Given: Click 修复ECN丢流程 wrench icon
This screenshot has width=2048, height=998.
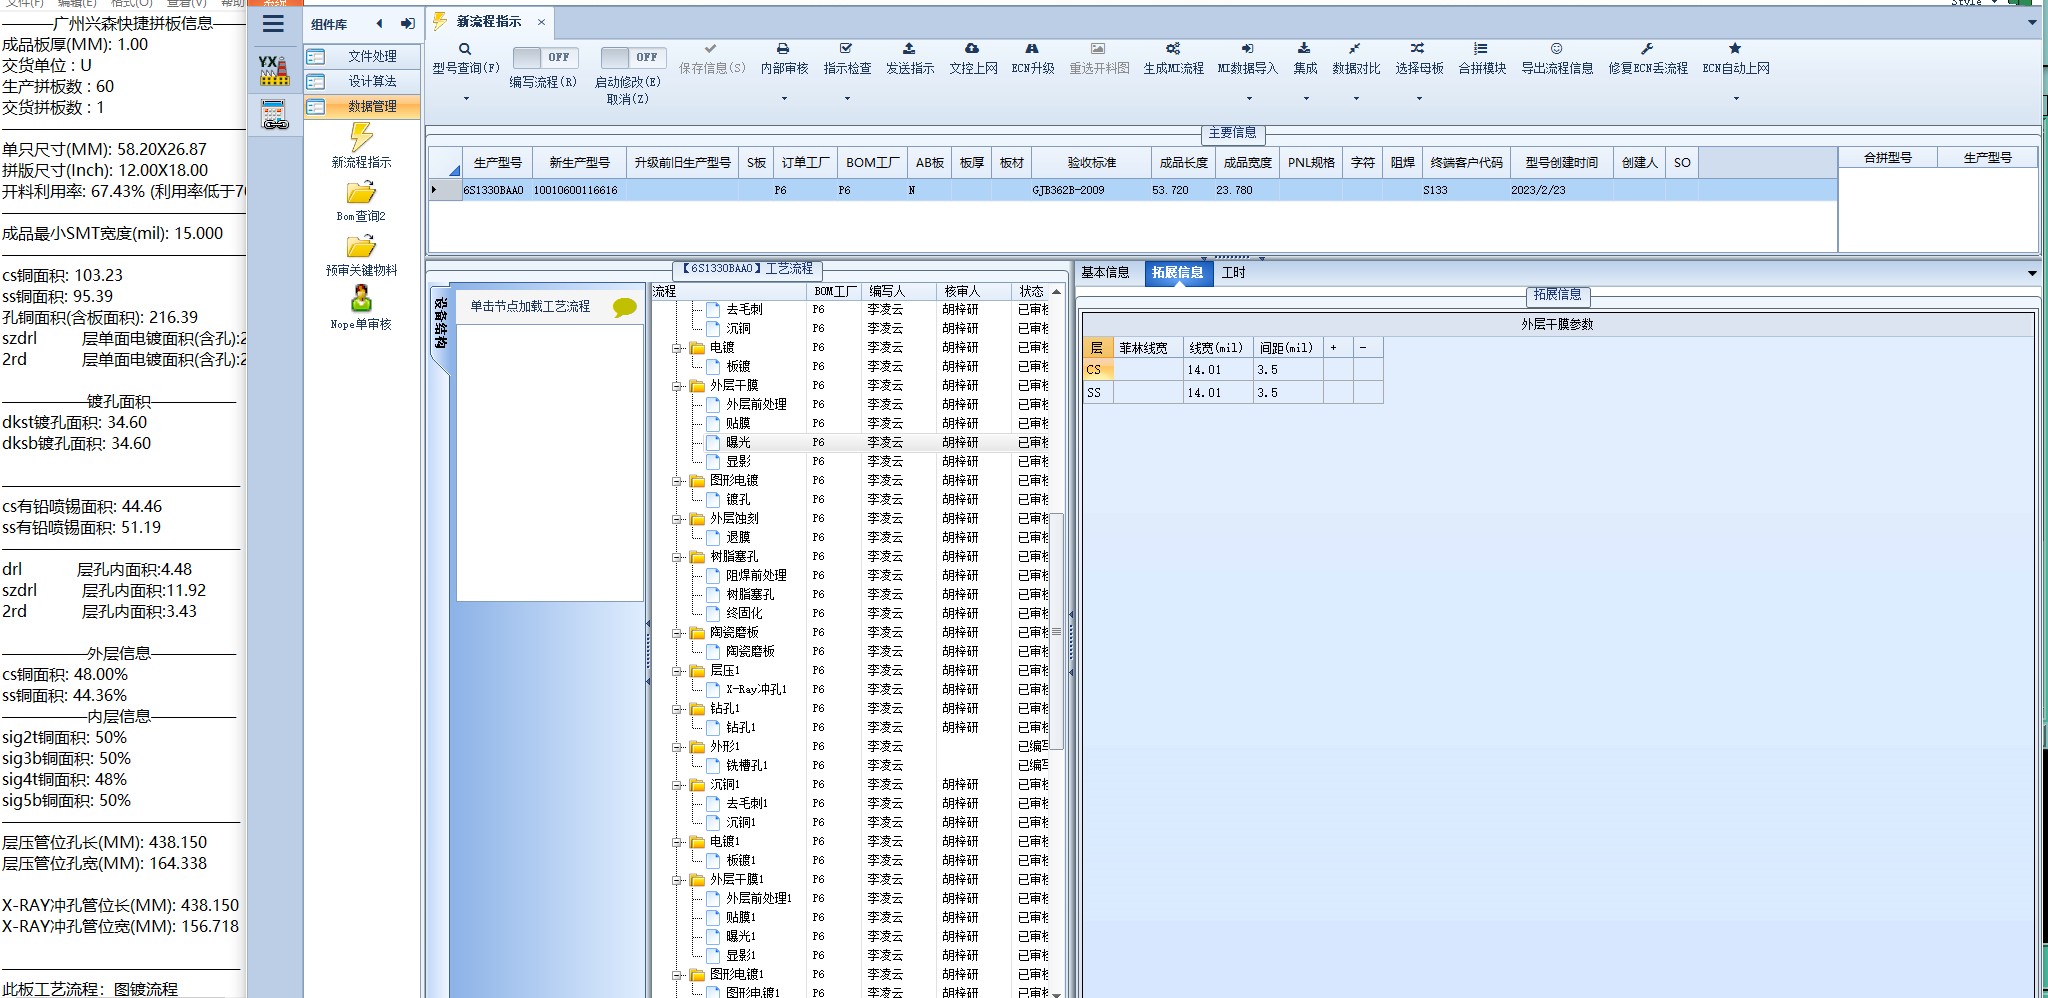Looking at the screenshot, I should point(1647,48).
